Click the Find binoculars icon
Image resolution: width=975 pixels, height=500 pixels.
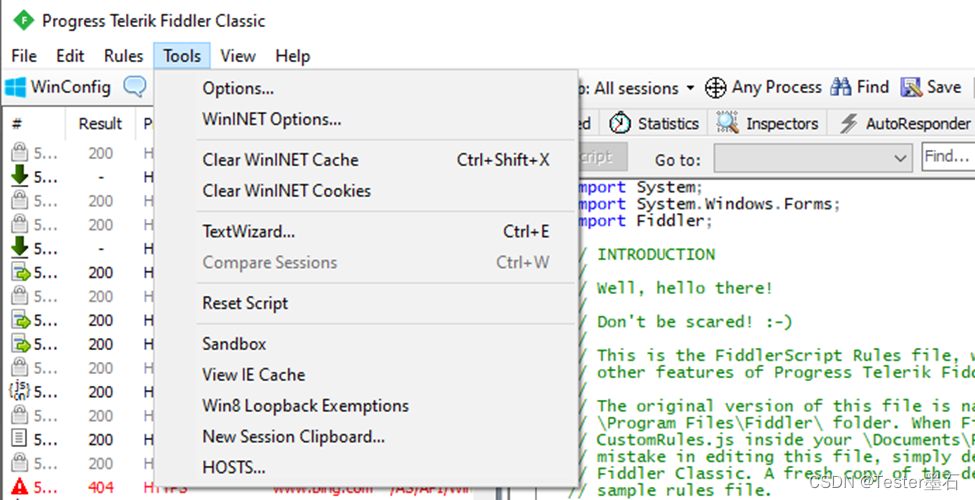(841, 87)
